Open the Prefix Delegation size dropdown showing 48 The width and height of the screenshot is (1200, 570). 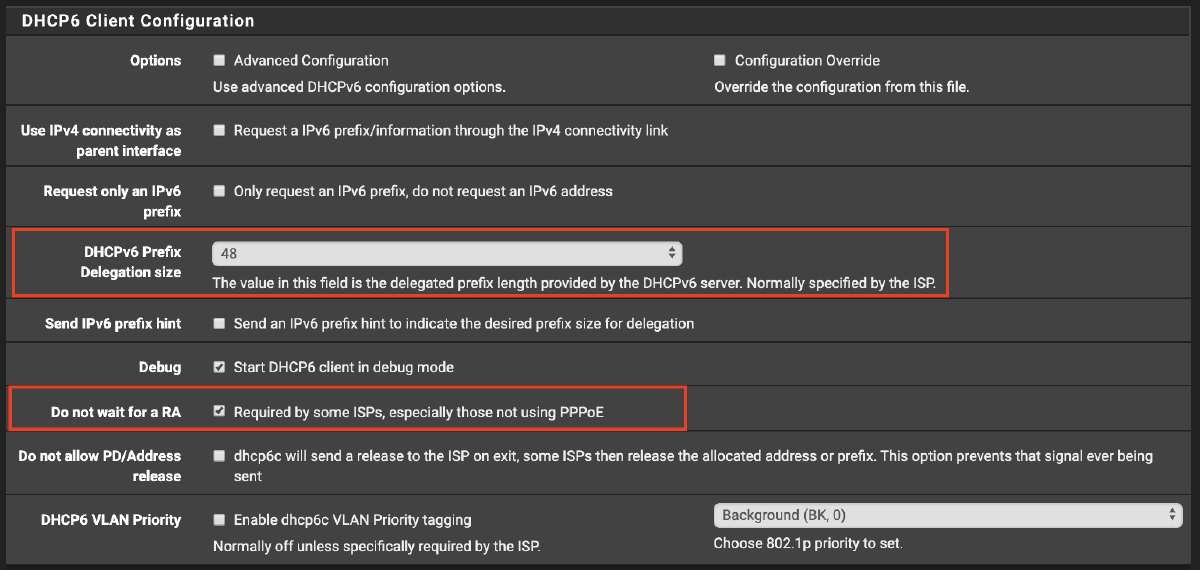[x=447, y=253]
